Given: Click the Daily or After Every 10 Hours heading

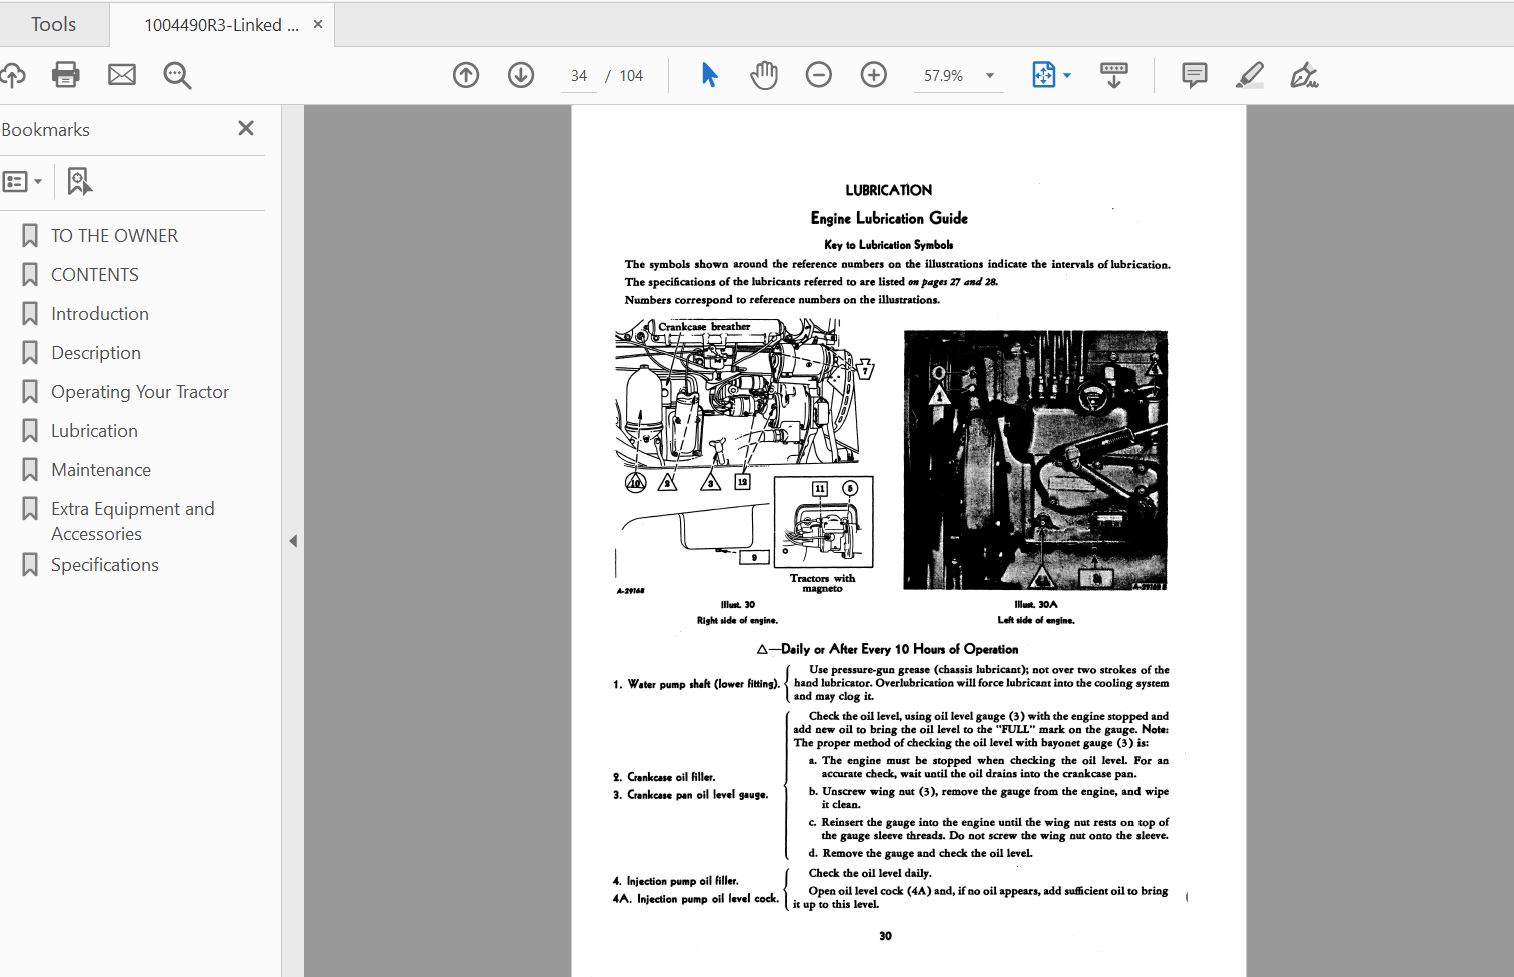Looking at the screenshot, I should tap(888, 649).
